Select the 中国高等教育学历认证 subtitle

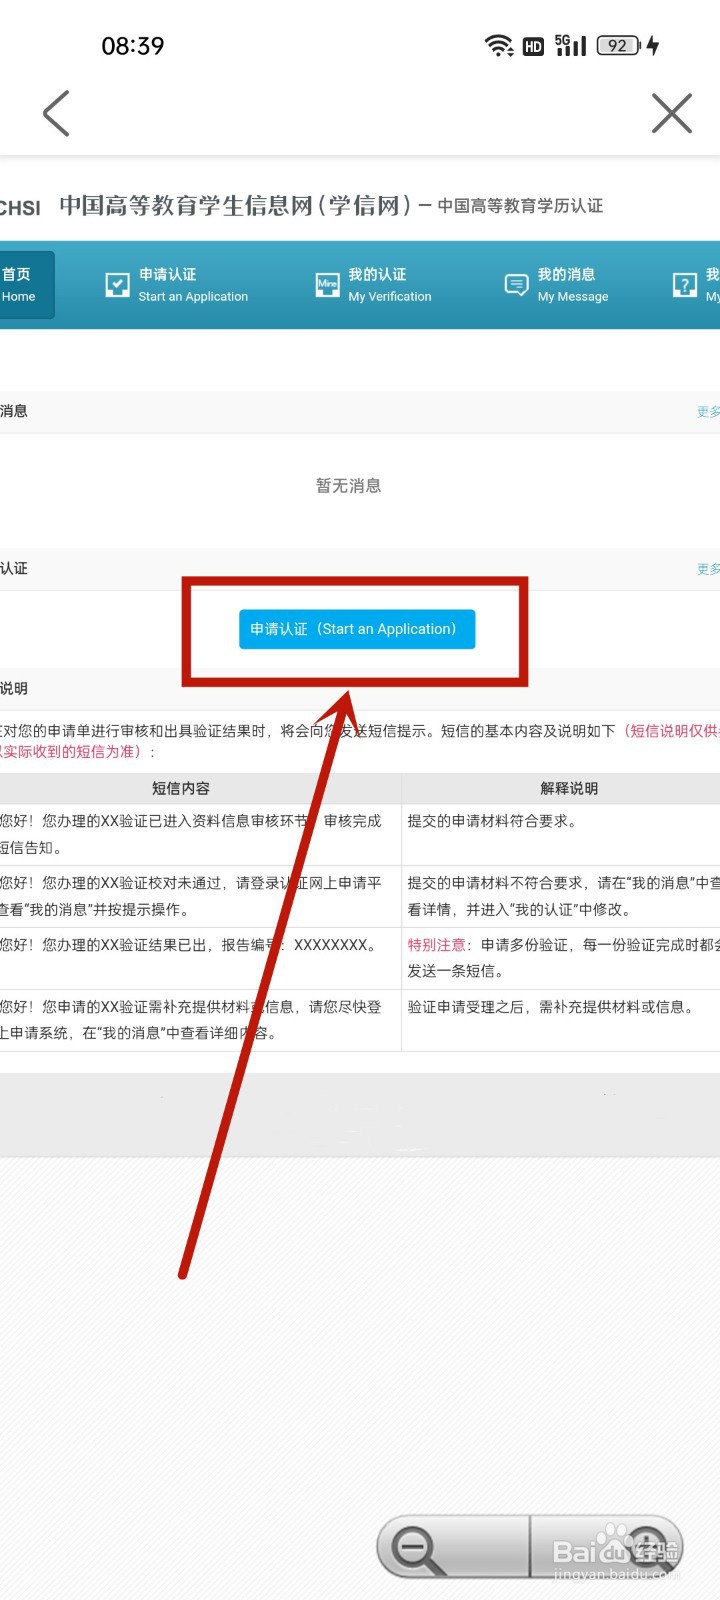point(520,206)
